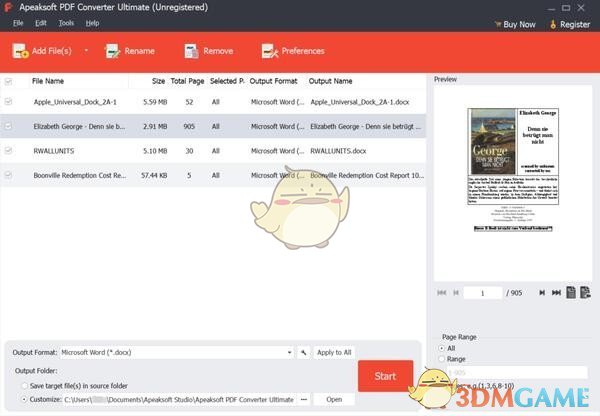Open the File menu

click(x=18, y=23)
